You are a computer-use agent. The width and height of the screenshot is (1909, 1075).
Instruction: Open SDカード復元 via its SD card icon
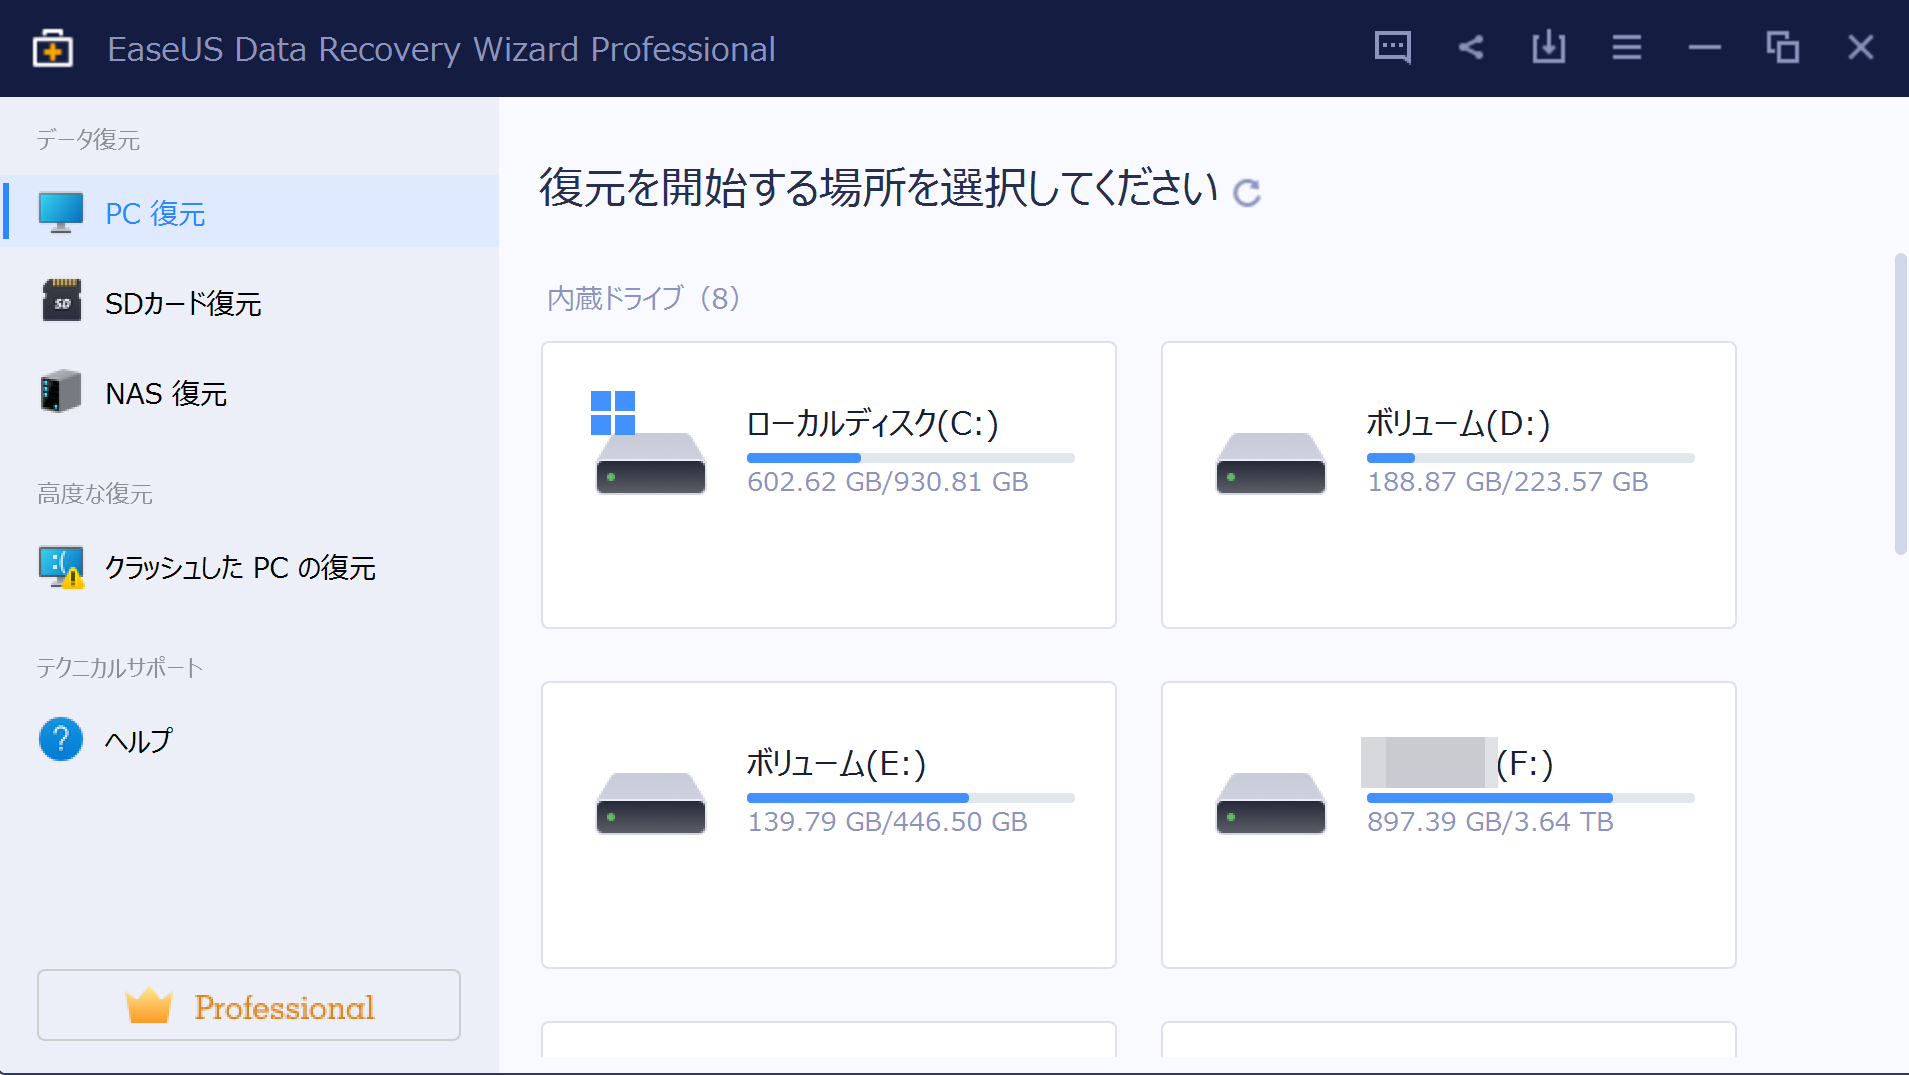61,302
